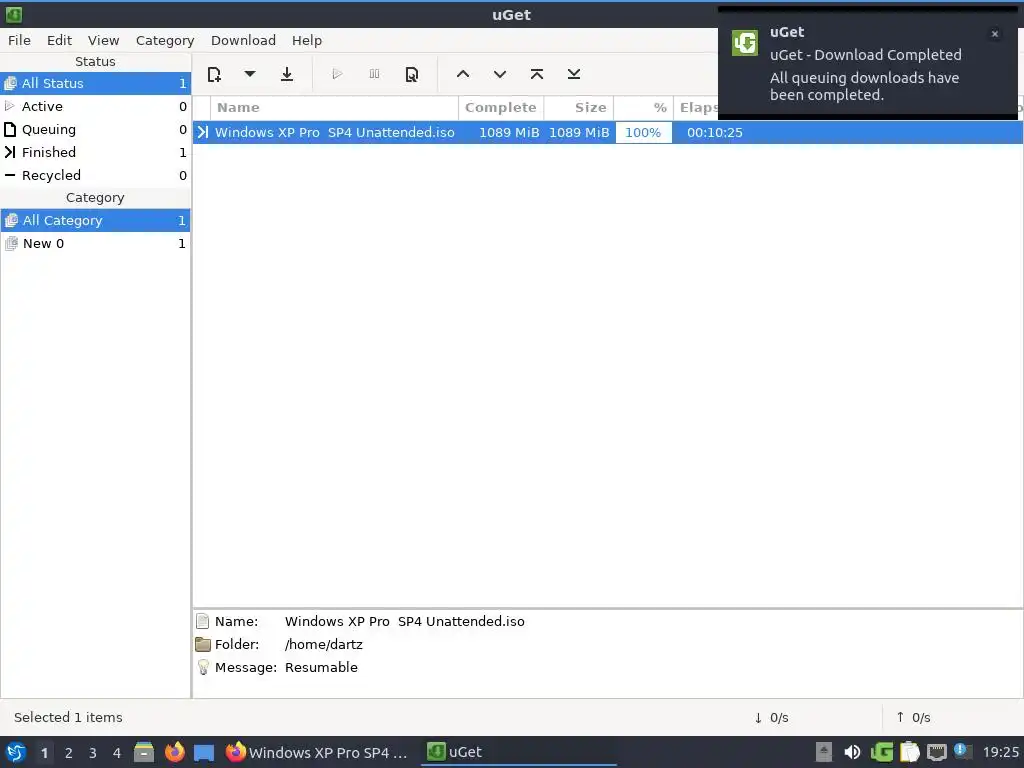Click the Pause download toolbar icon
Image resolution: width=1024 pixels, height=768 pixels.
pos(374,74)
